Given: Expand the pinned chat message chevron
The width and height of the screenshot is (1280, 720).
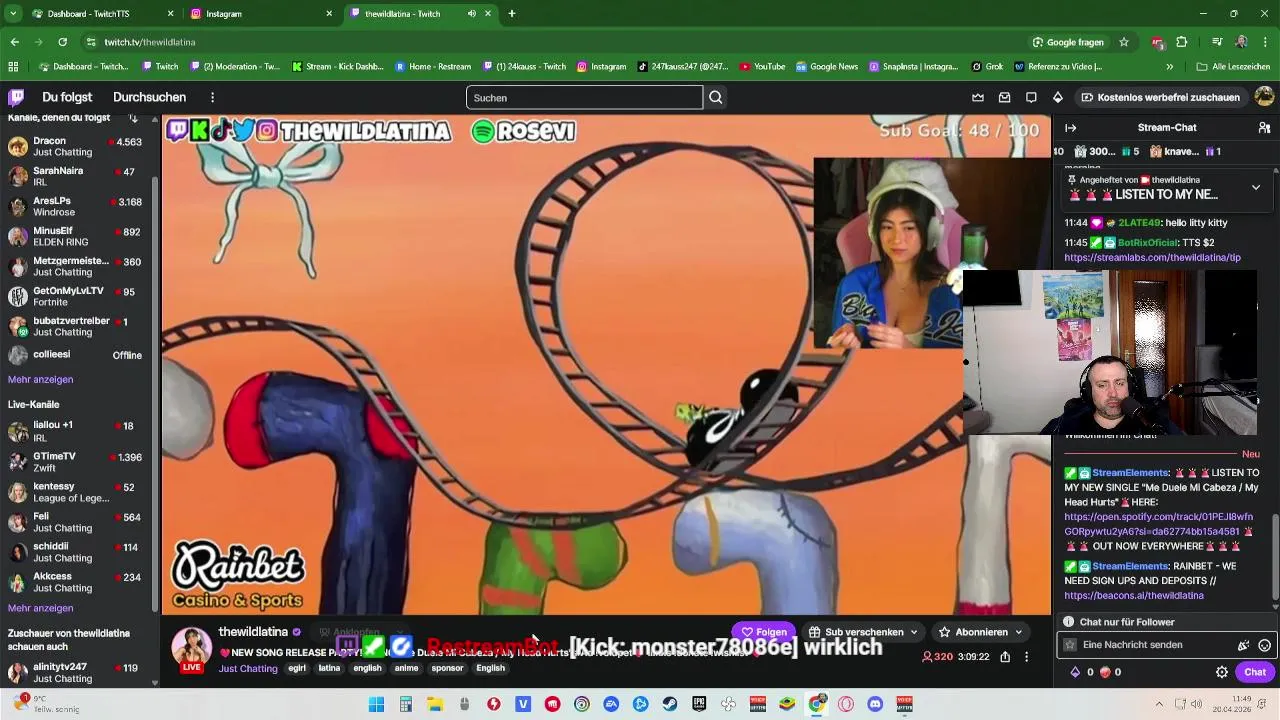Looking at the screenshot, I should 1256,187.
